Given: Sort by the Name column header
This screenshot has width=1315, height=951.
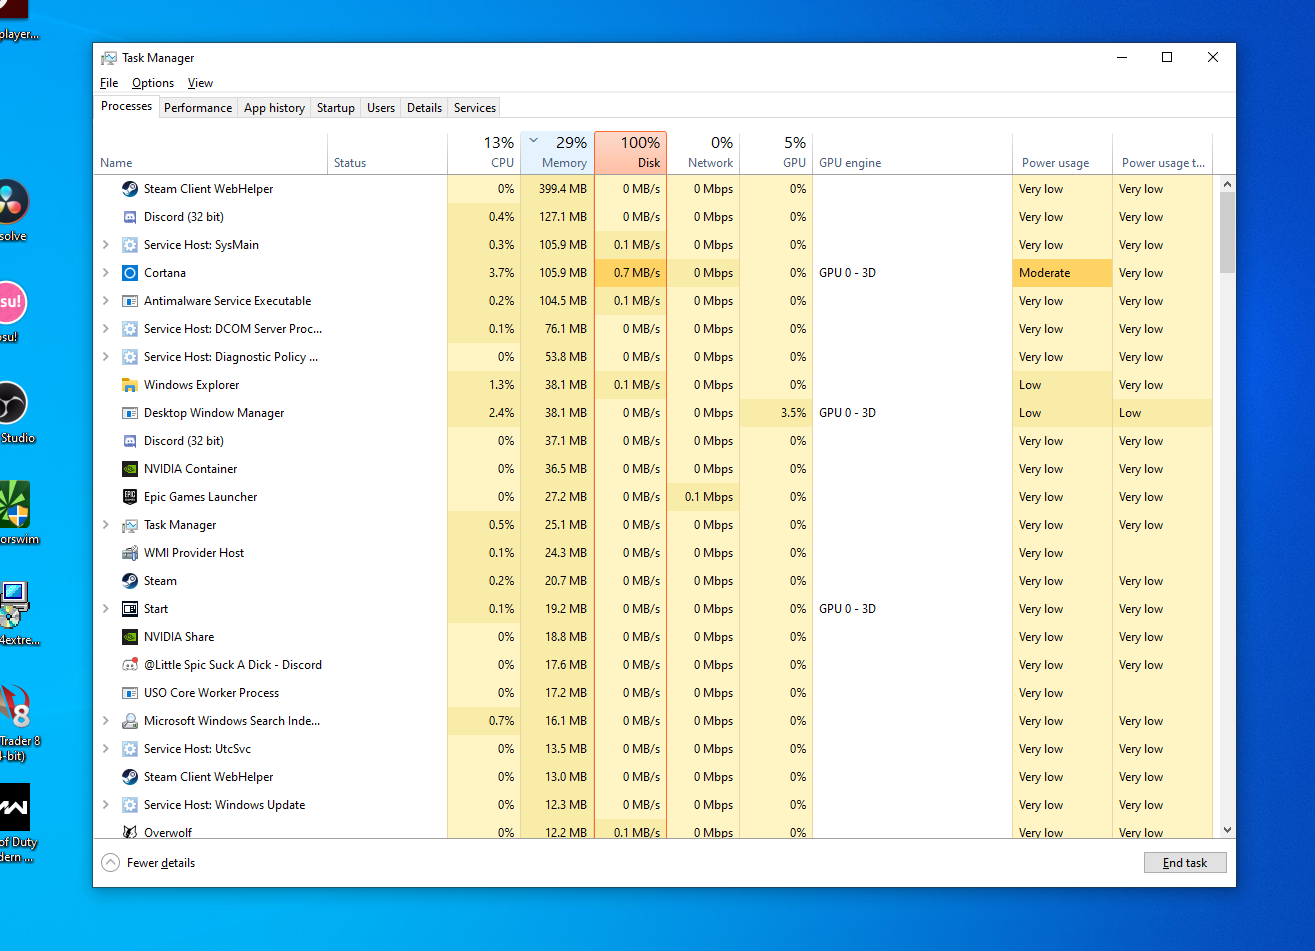Looking at the screenshot, I should 211,152.
